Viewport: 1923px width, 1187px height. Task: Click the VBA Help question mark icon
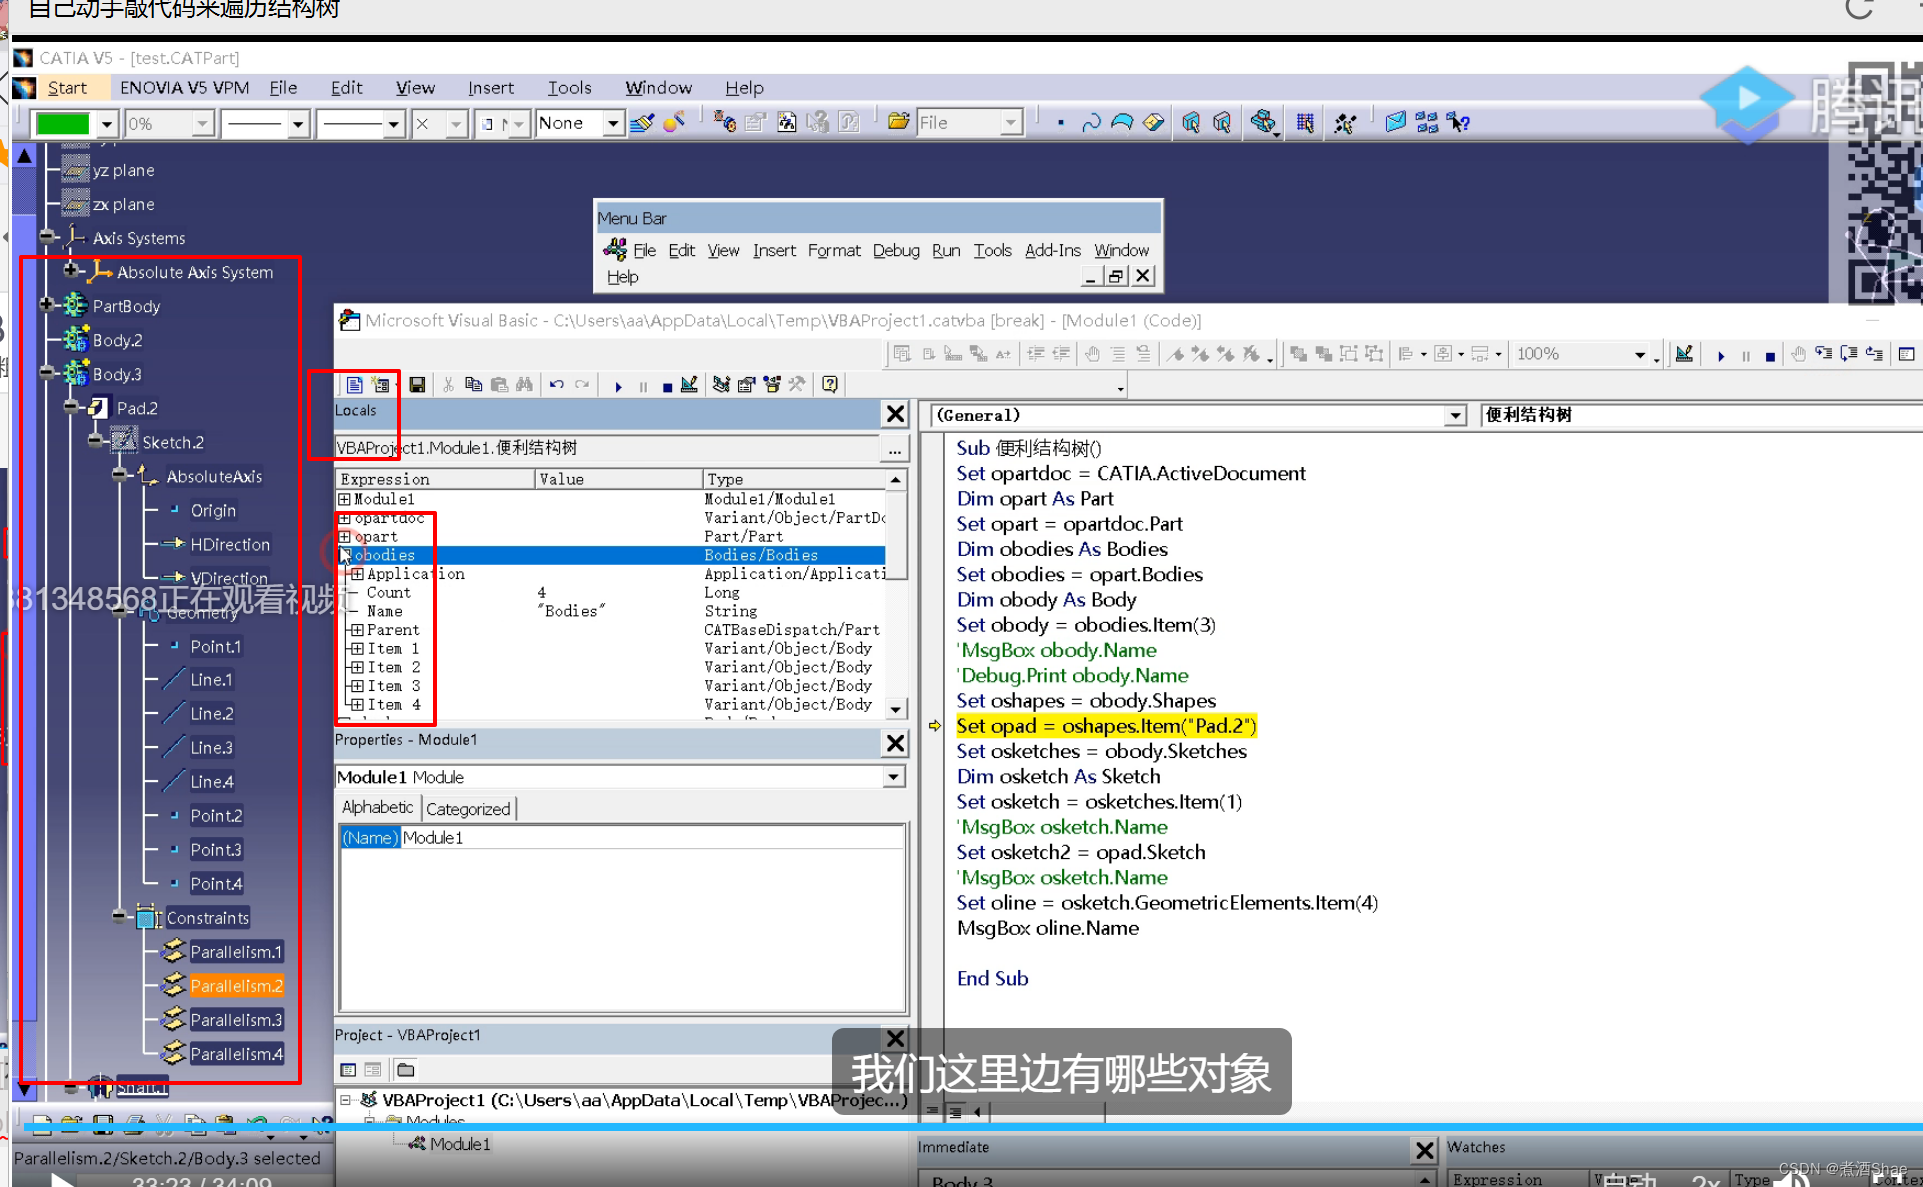pos(829,385)
